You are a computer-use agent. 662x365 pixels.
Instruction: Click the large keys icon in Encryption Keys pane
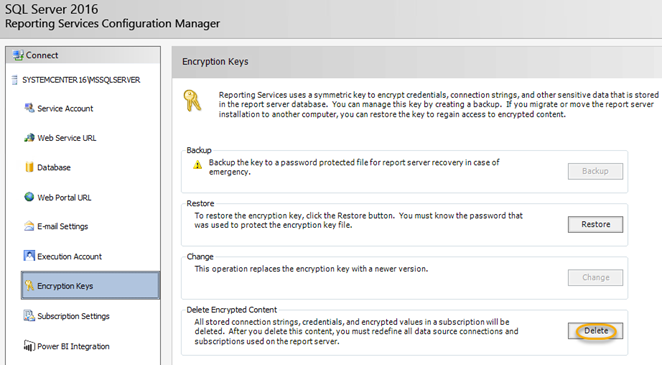[193, 101]
